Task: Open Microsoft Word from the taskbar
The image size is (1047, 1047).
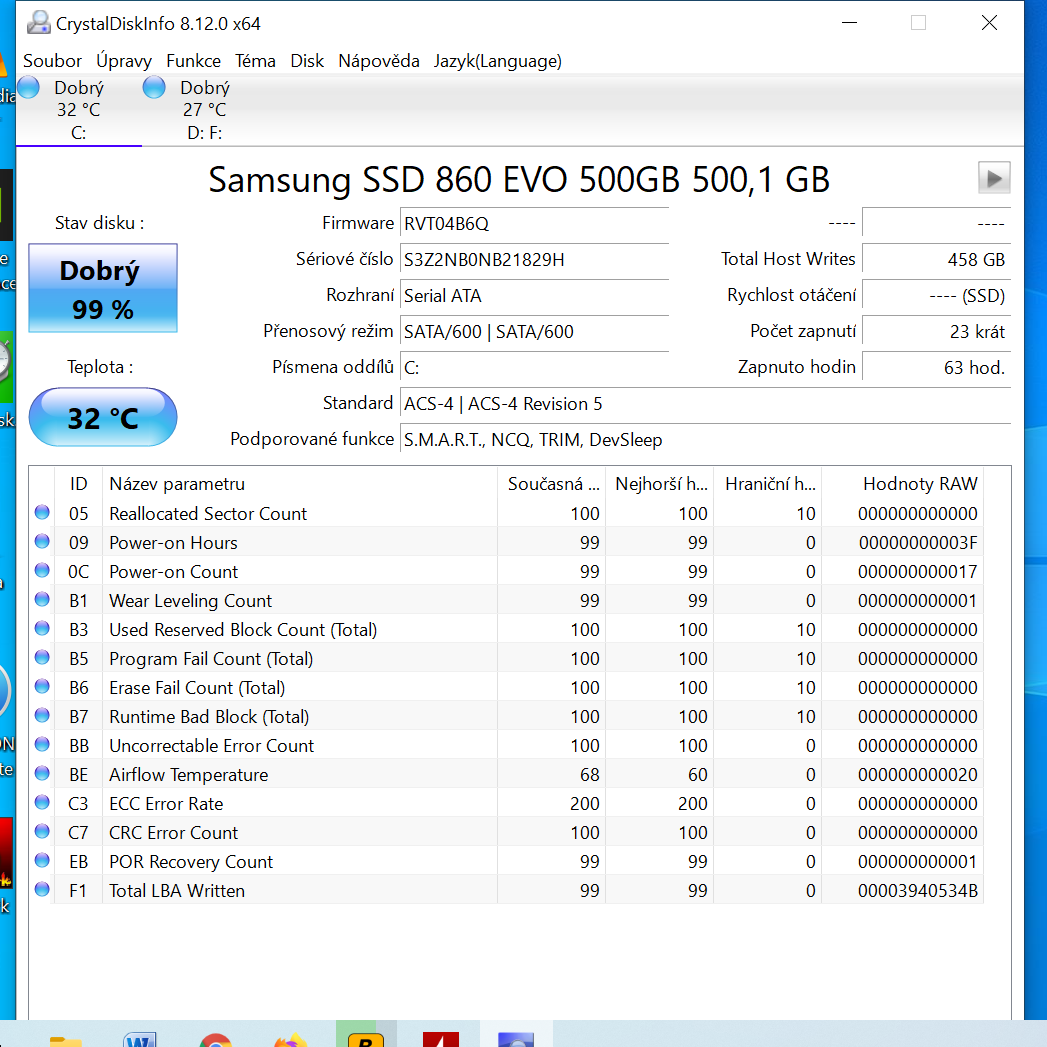Action: [140, 1040]
